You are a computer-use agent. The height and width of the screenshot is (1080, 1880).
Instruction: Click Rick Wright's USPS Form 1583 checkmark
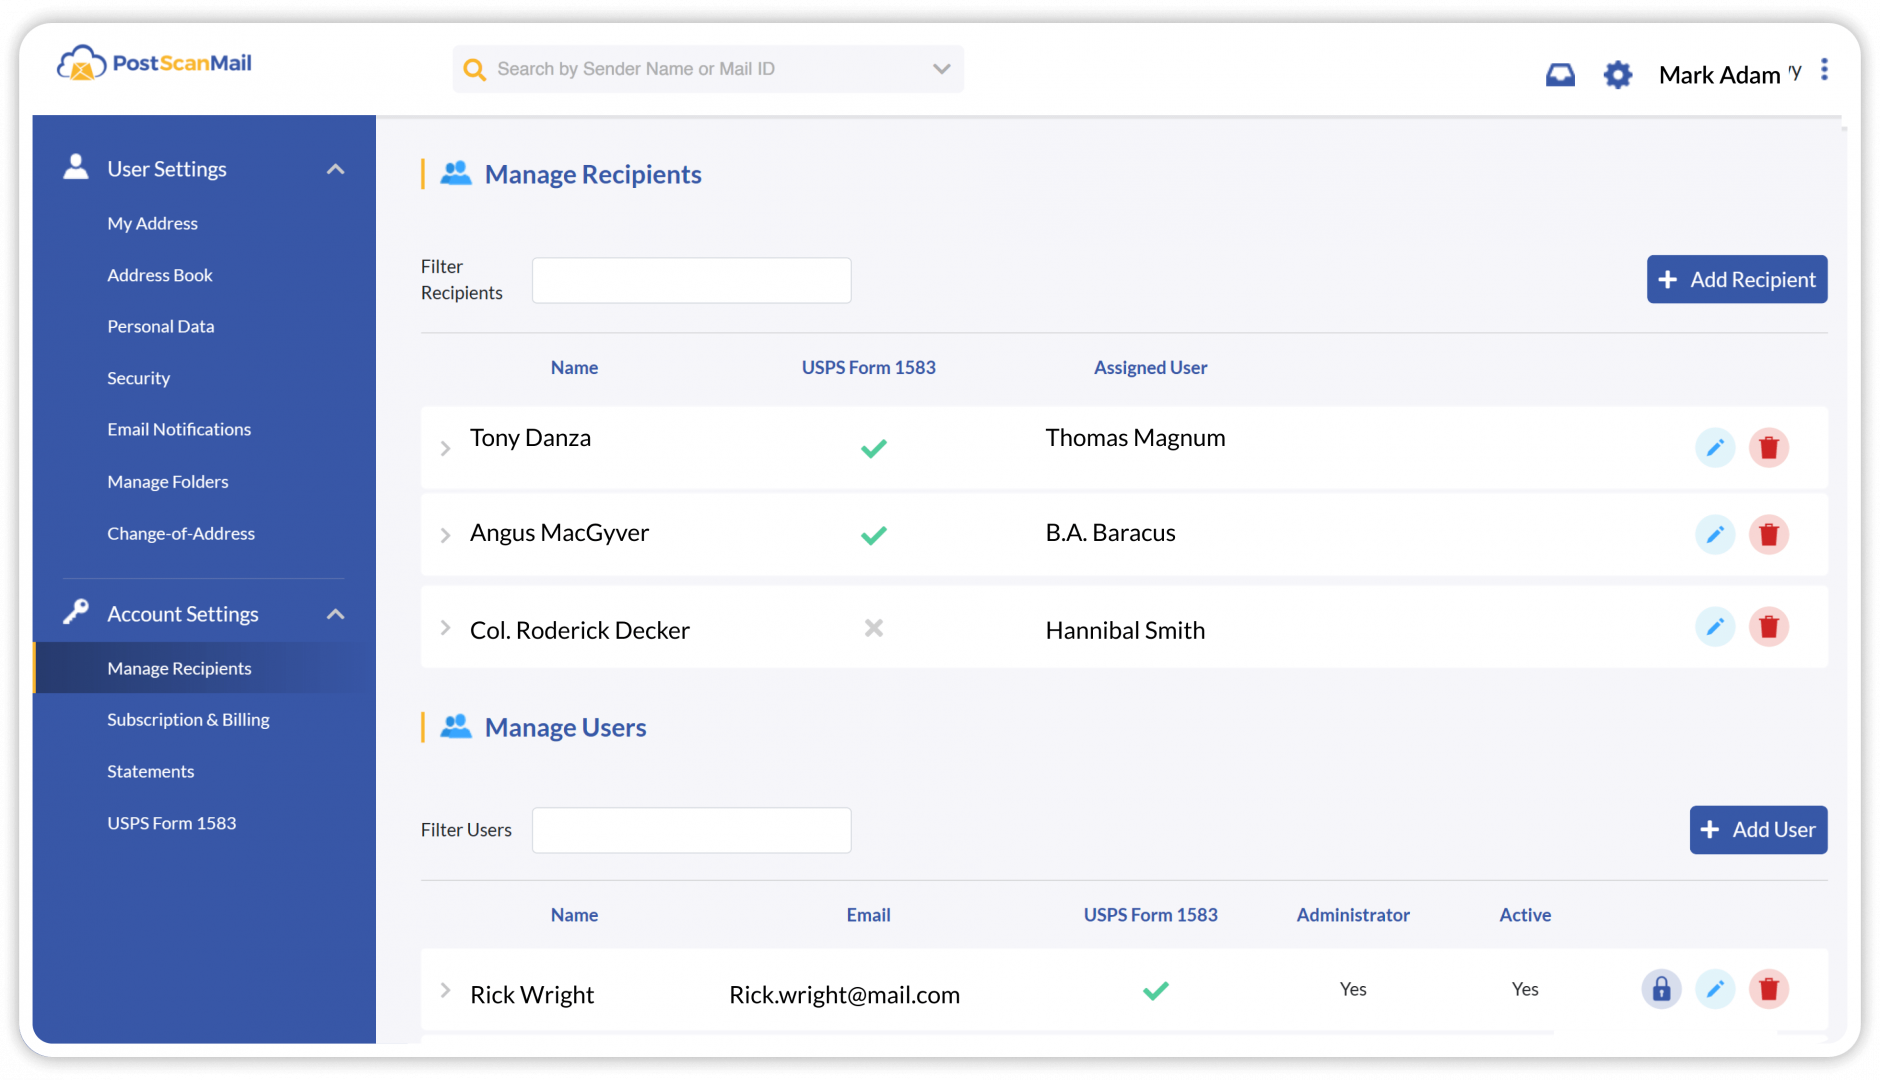(1155, 991)
